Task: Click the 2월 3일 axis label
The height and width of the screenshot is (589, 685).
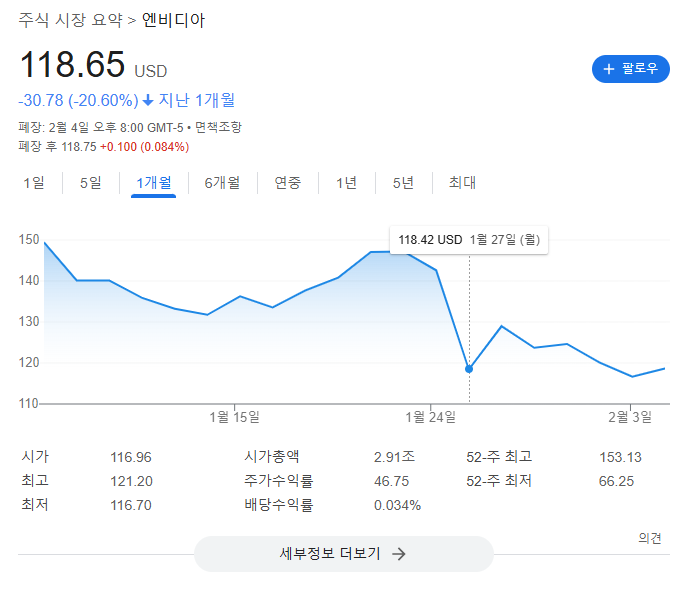Action: [630, 417]
